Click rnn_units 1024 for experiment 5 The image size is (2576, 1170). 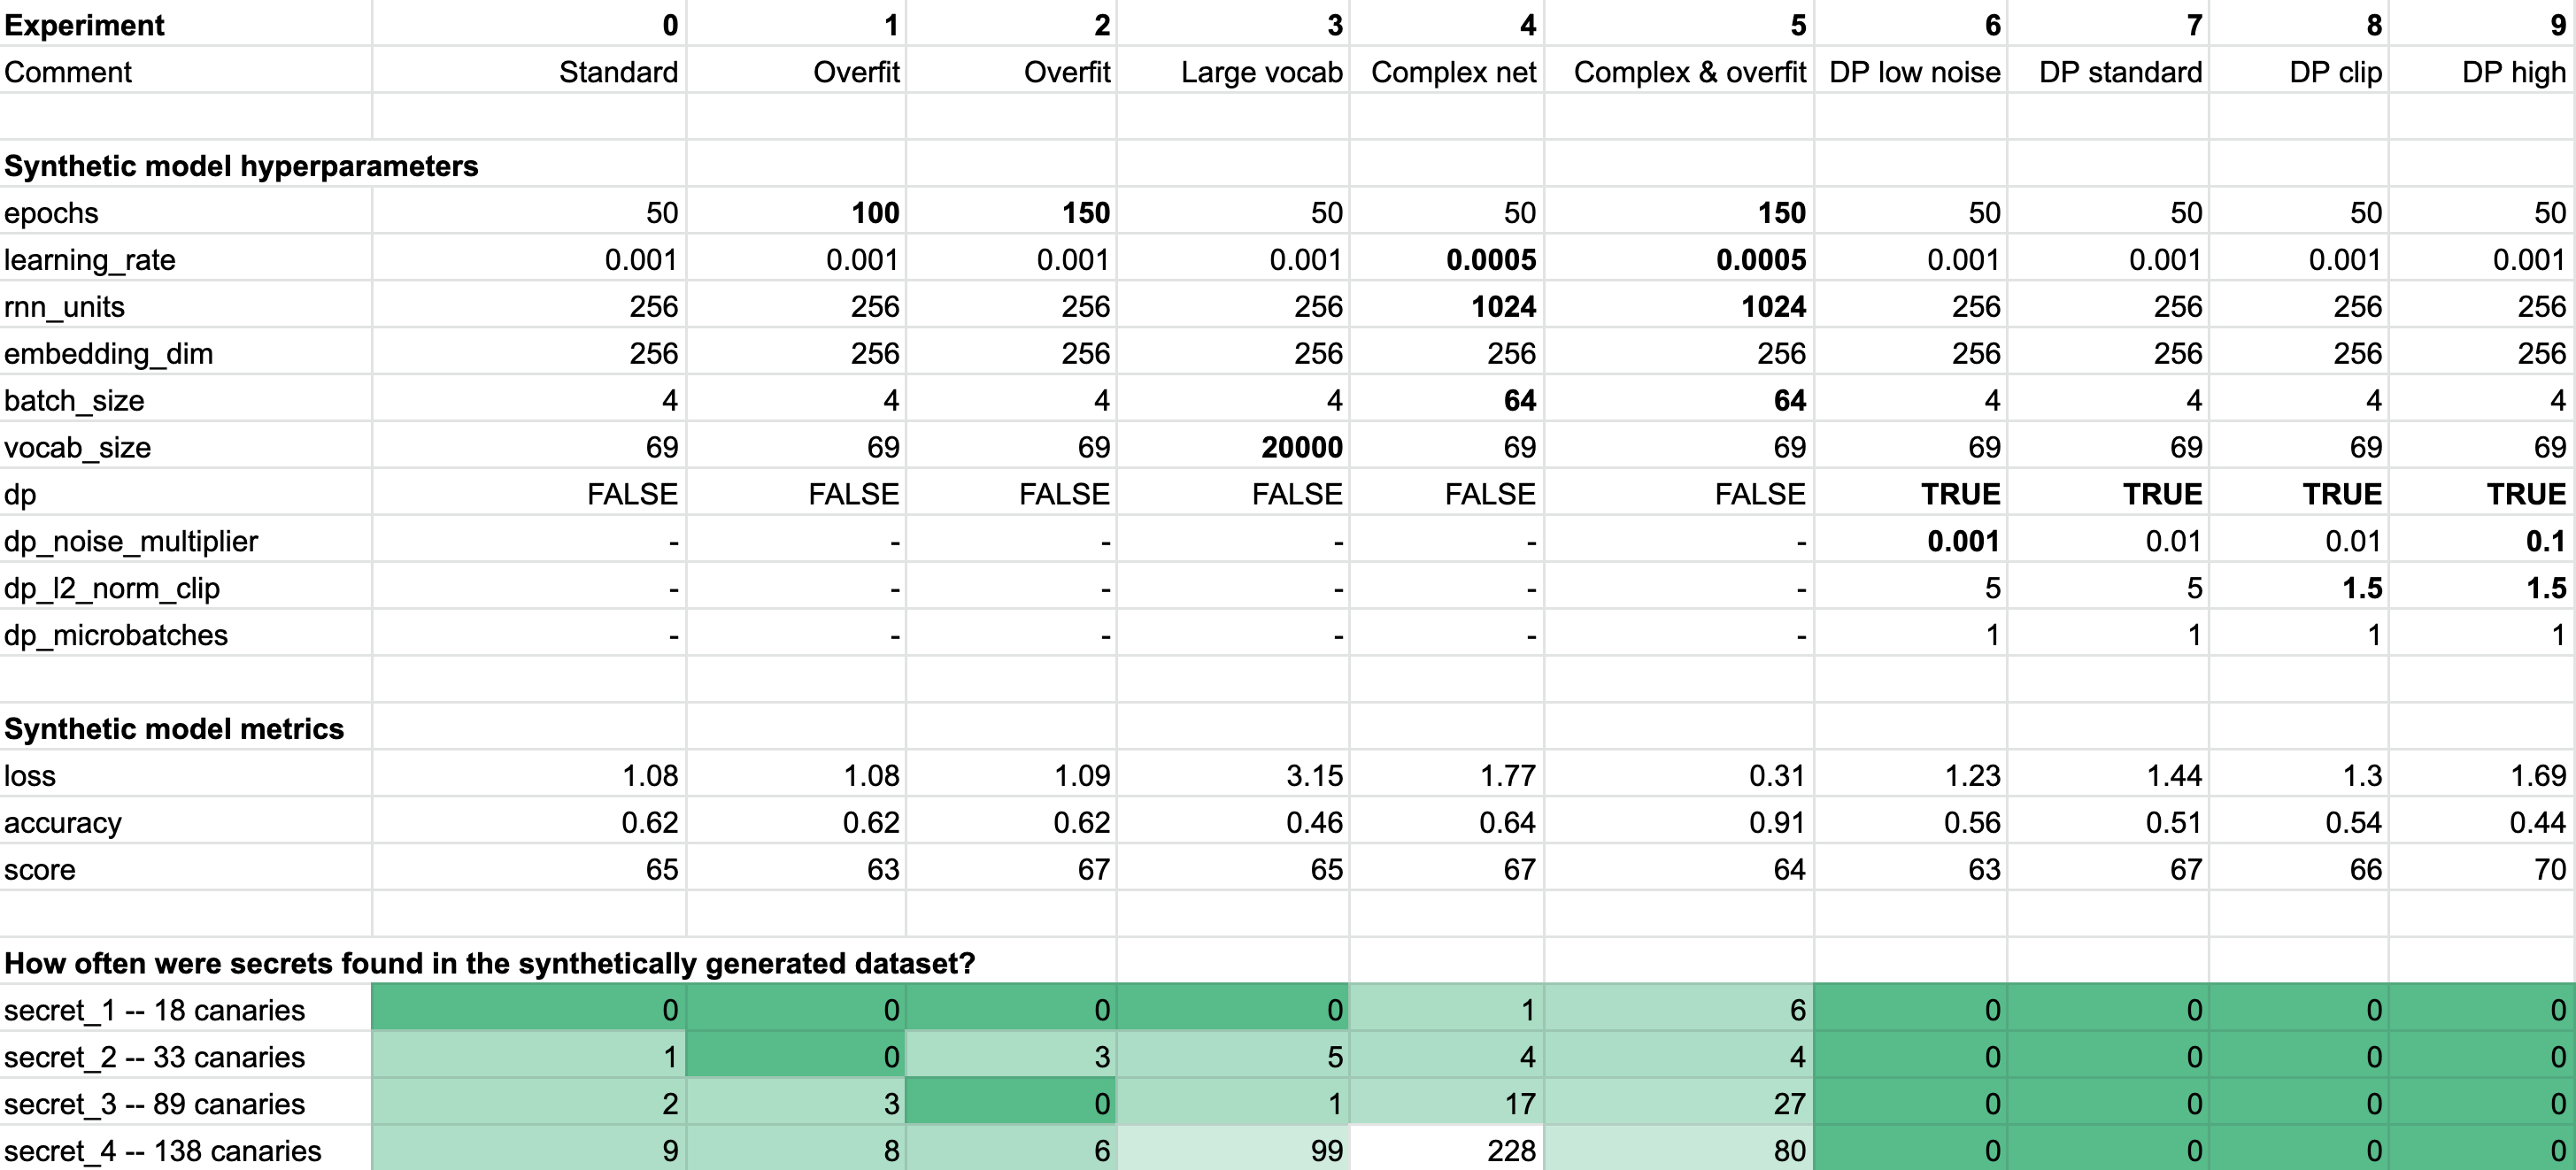[1678, 306]
